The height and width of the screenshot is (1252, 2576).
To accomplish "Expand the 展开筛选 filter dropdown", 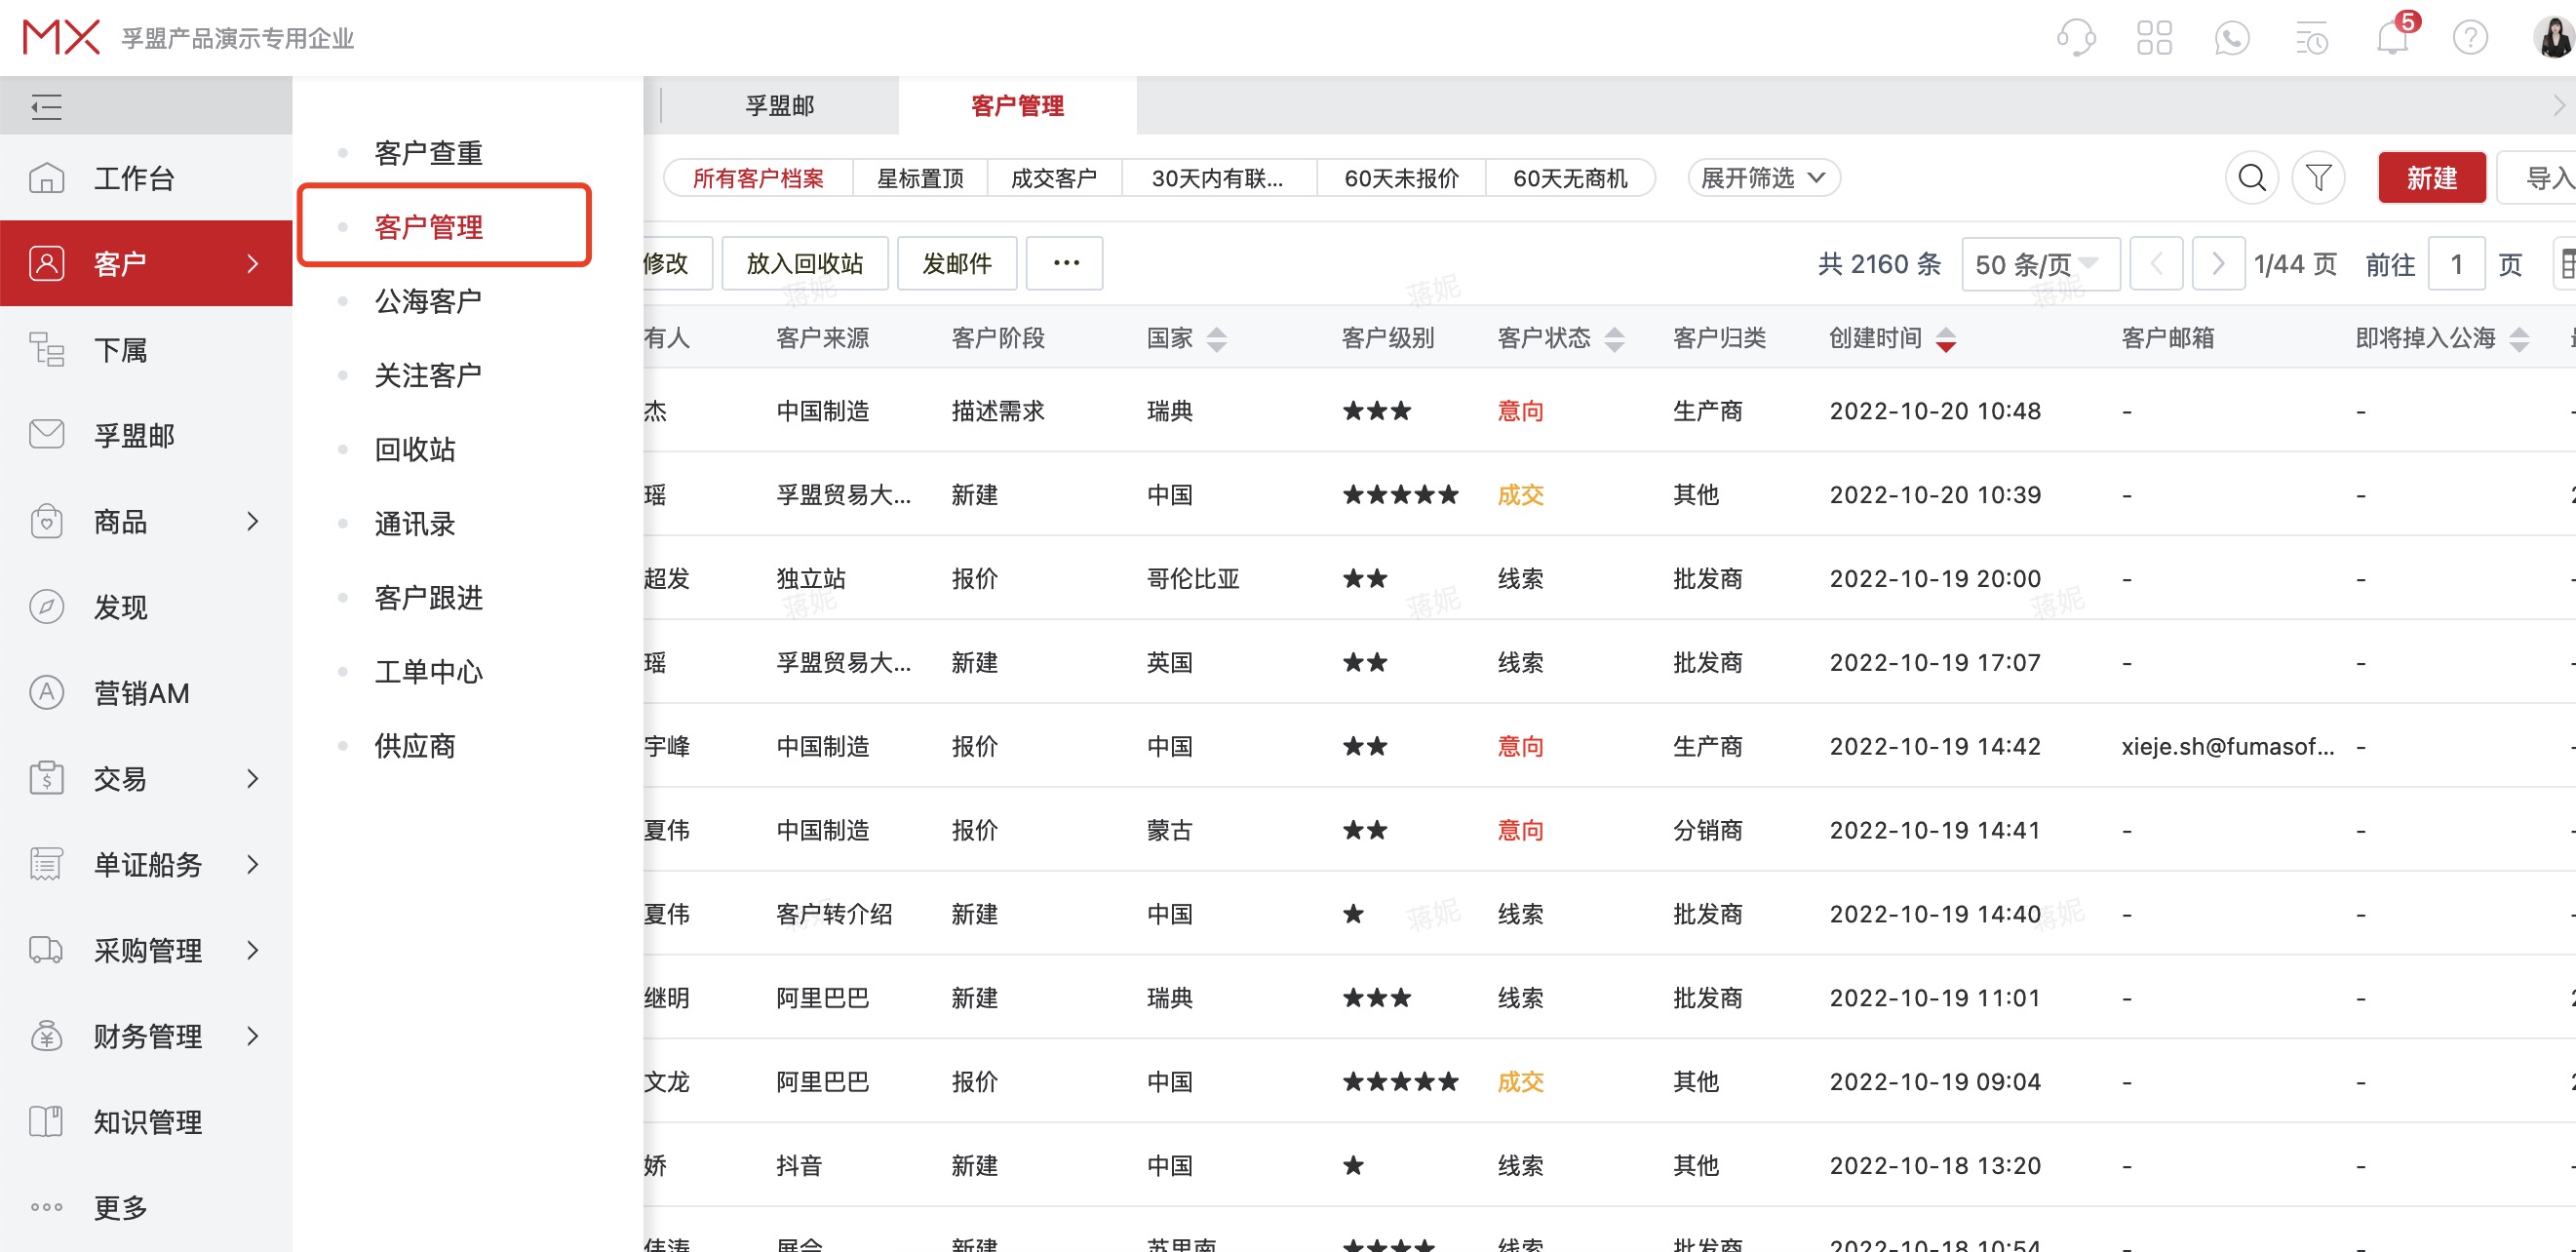I will pyautogui.click(x=1763, y=177).
